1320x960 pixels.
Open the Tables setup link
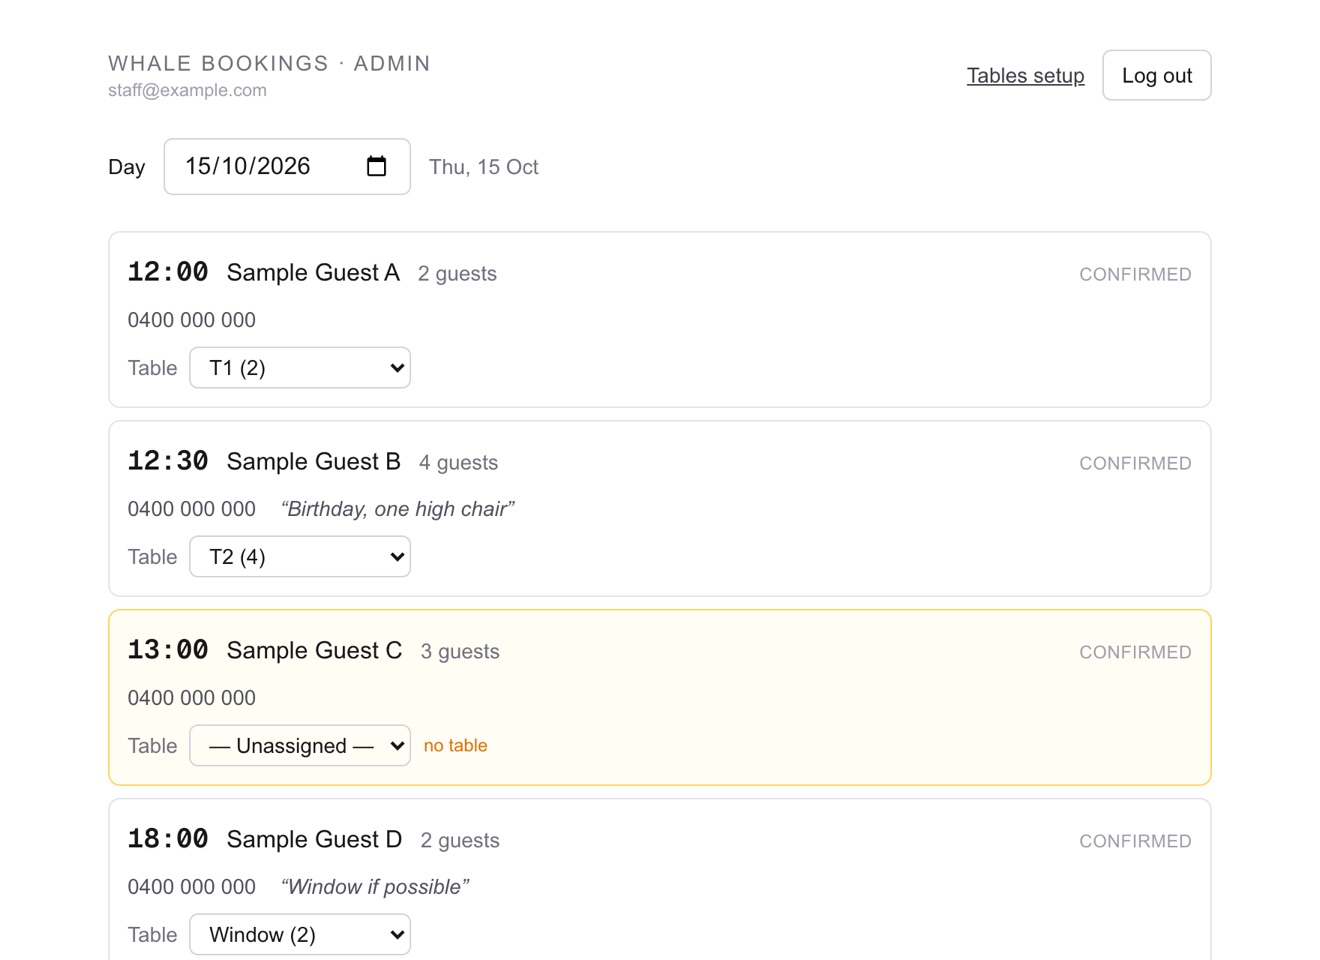pyautogui.click(x=1025, y=76)
